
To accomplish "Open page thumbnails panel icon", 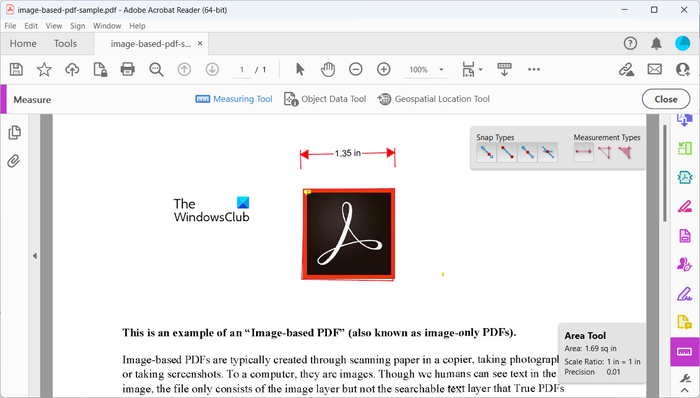I will tap(14, 133).
